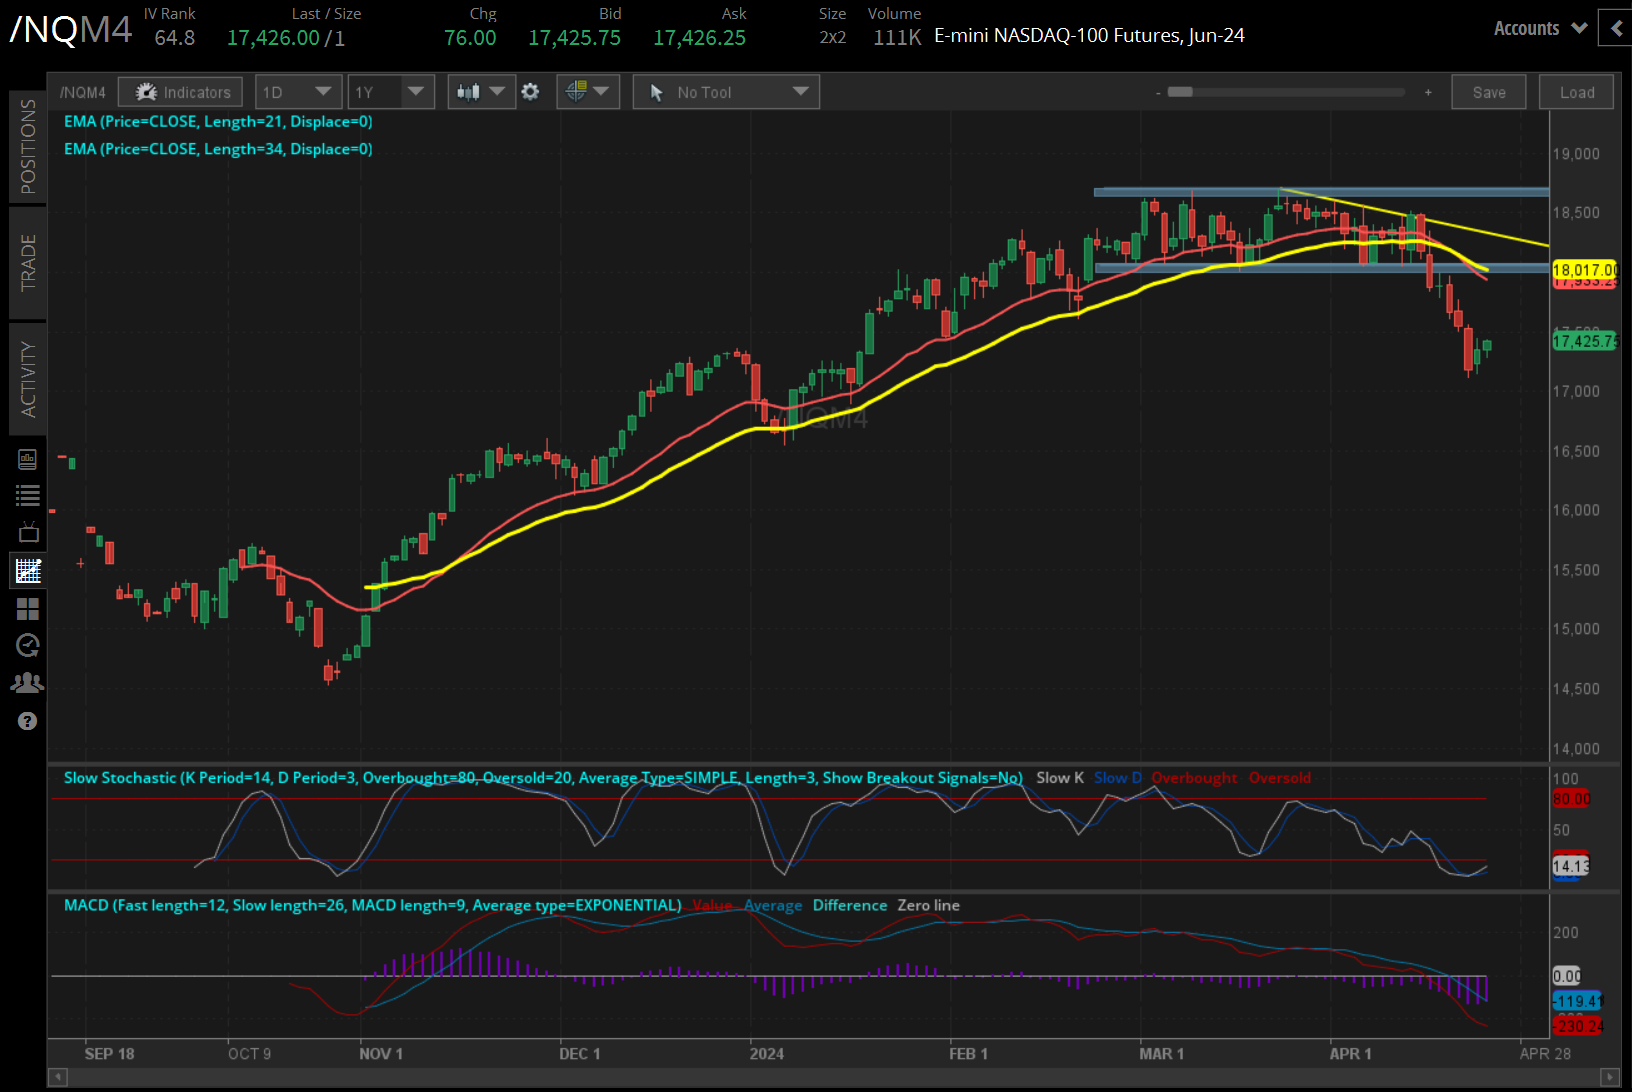Screen dimensions: 1632x1092
Task: Open the community people icon in sidebar
Action: (x=27, y=682)
